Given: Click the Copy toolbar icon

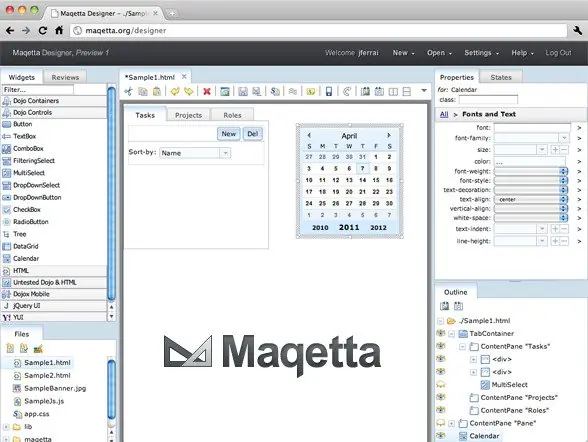Looking at the screenshot, I should 142,91.
